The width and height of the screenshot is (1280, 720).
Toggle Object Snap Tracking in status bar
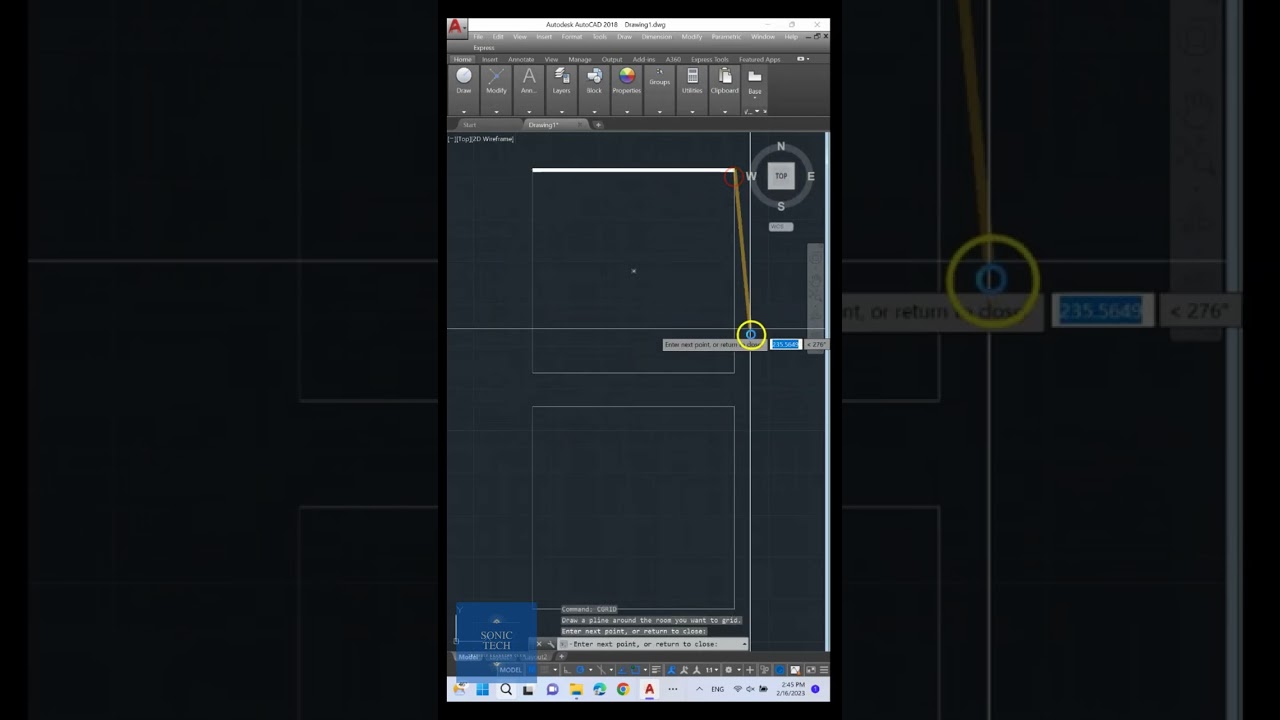tap(621, 670)
